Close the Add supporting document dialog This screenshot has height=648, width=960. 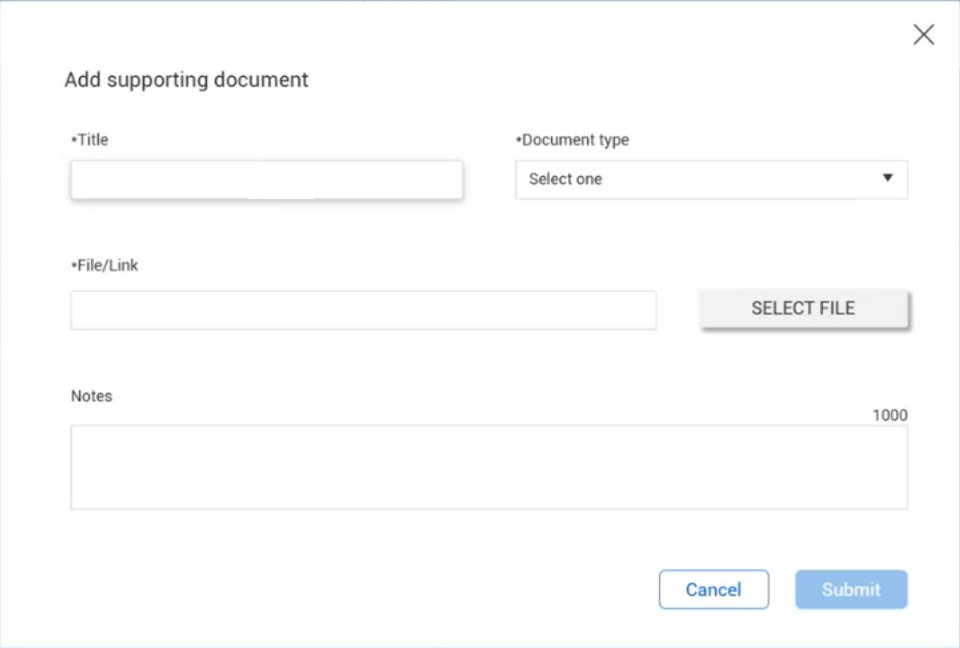click(923, 35)
